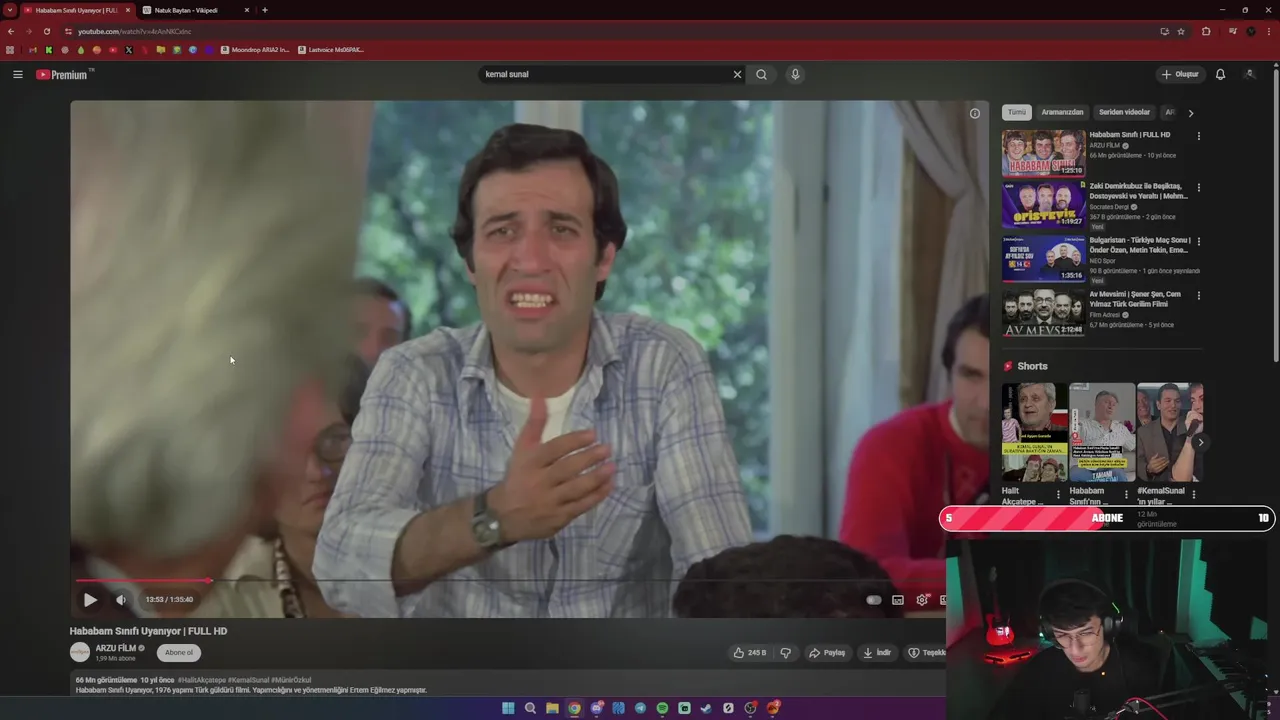Open Windows taskbar search
The height and width of the screenshot is (720, 1280).
530,708
